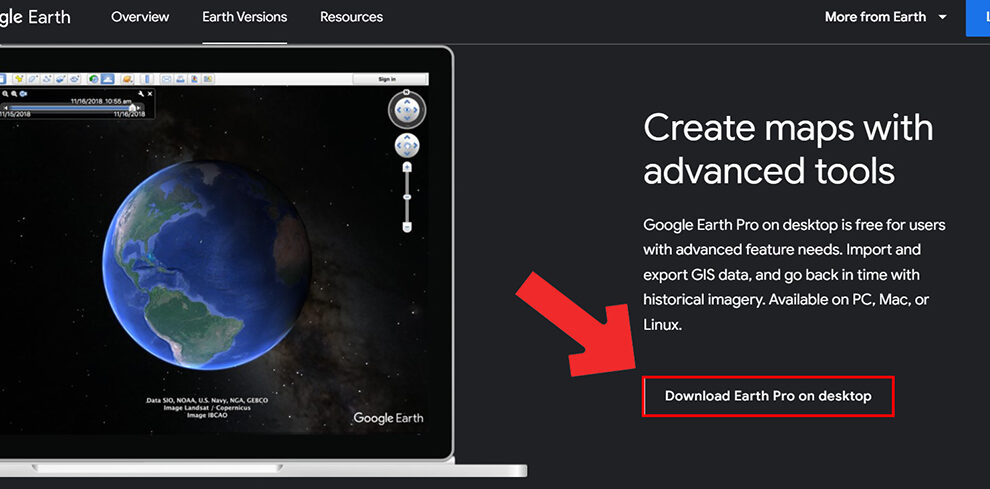Click the 'Create maps with advanced tools' heading
The width and height of the screenshot is (990, 489).
(x=788, y=148)
